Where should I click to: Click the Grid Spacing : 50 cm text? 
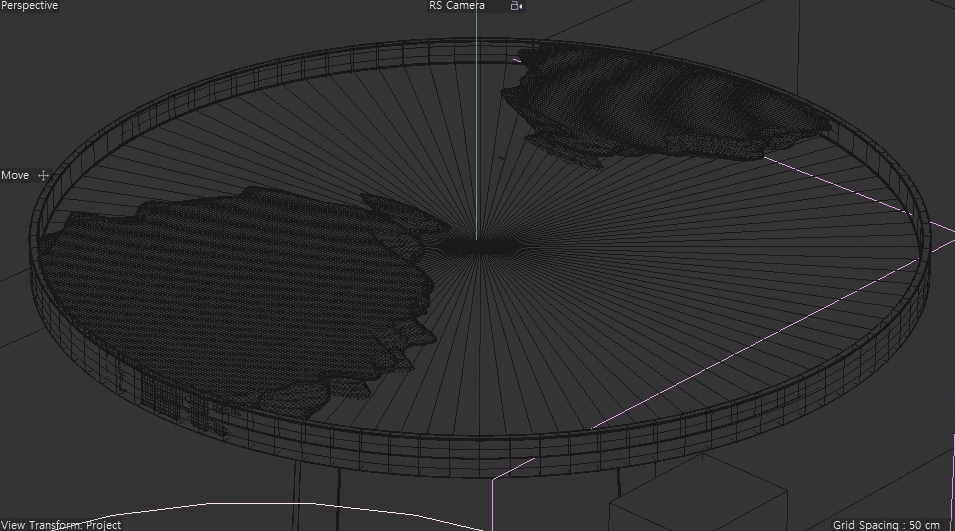tap(886, 525)
